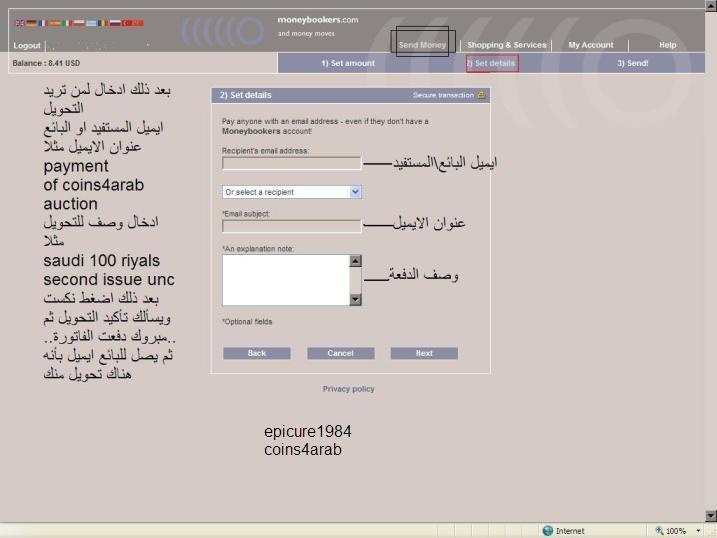
Task: Switch language with the French flag
Action: (43, 23)
